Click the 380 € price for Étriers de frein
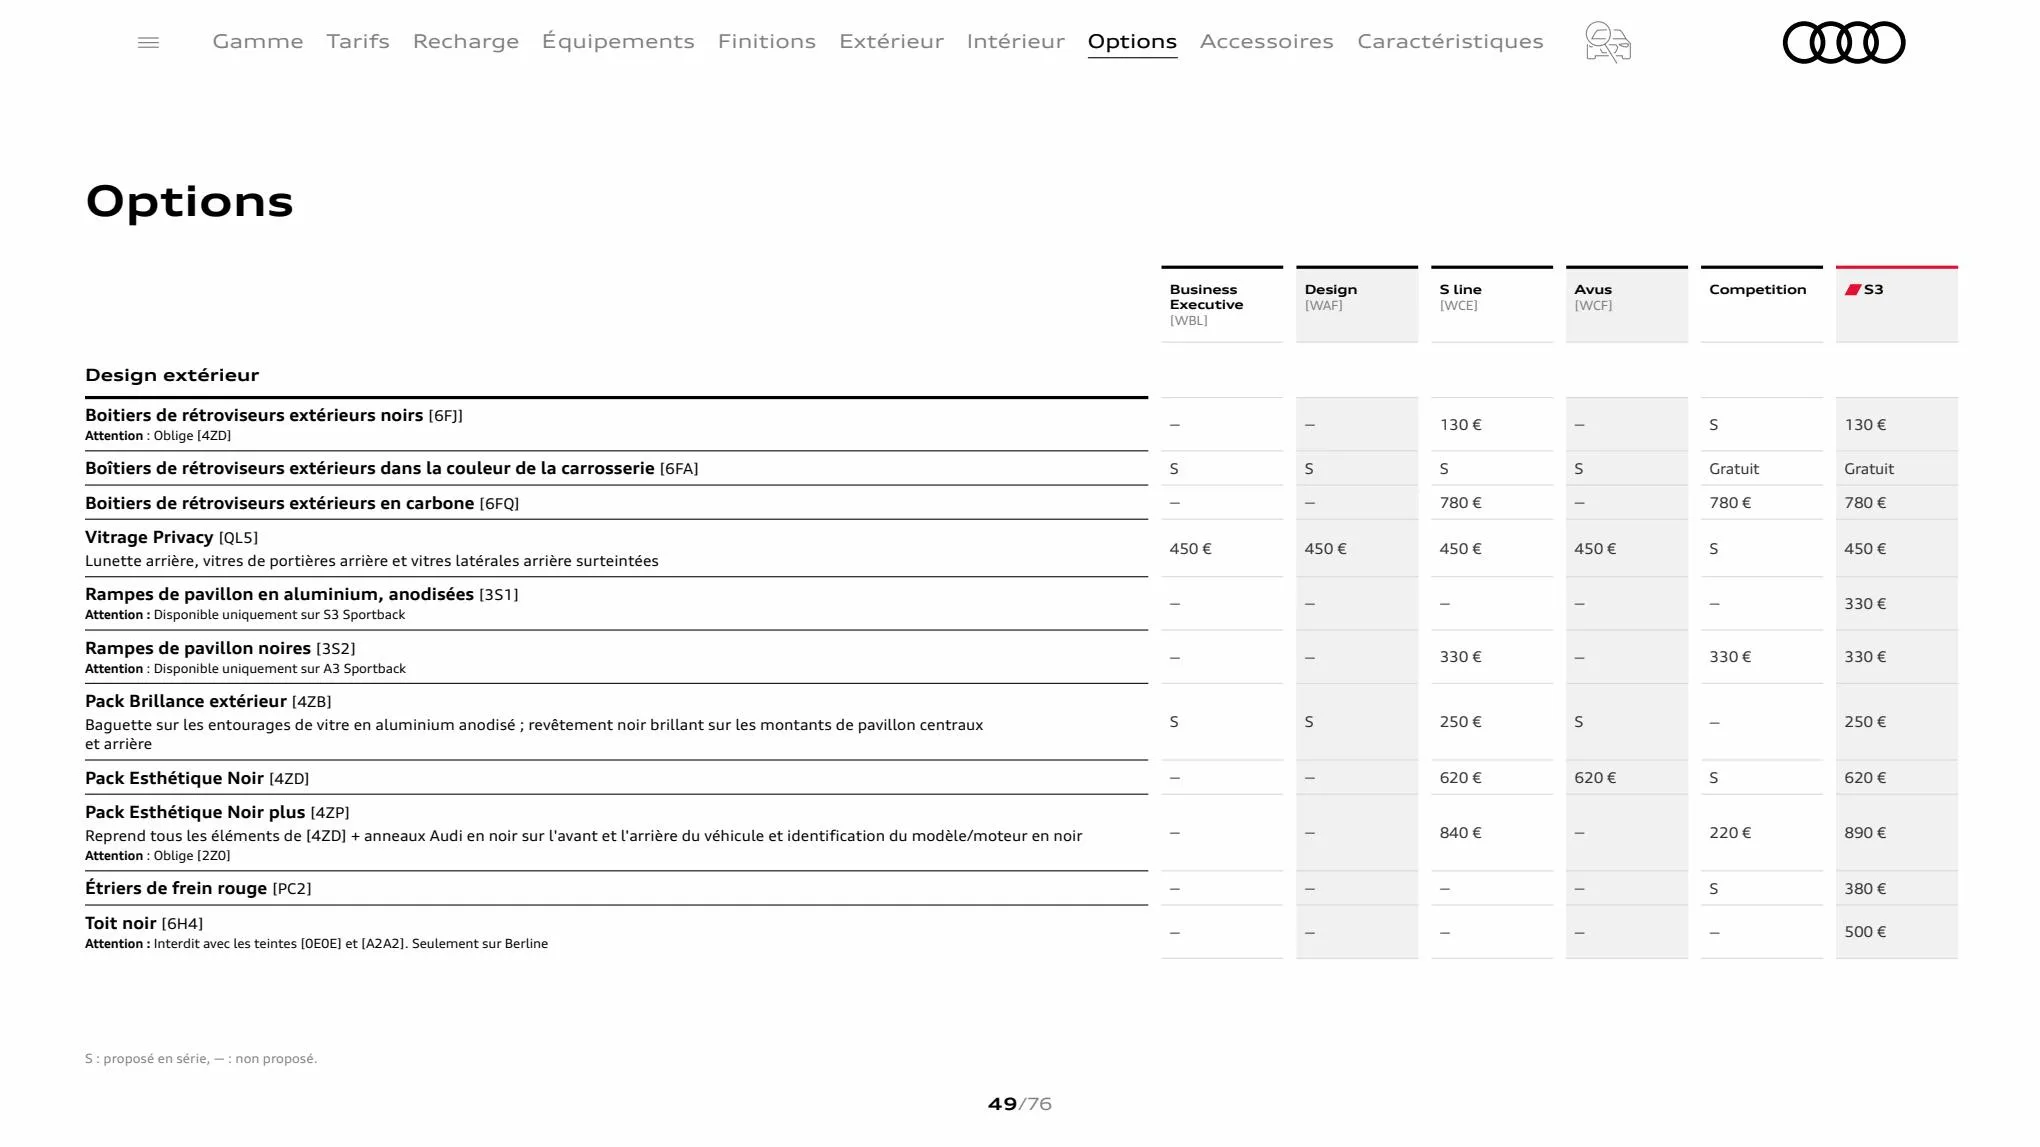2040x1147 pixels. [x=1865, y=889]
